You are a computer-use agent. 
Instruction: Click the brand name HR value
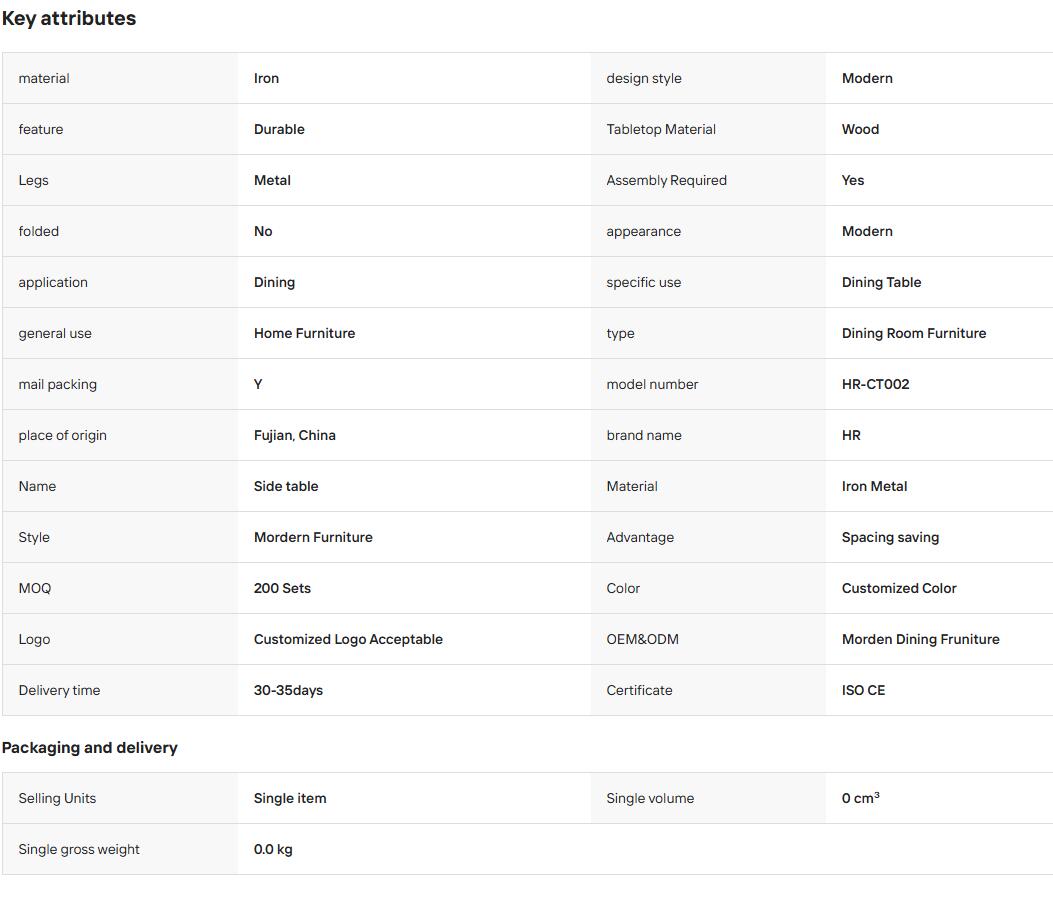852,435
